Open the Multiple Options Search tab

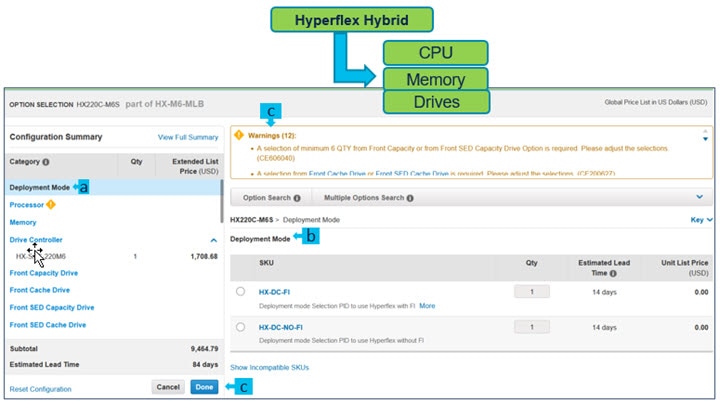pos(364,198)
